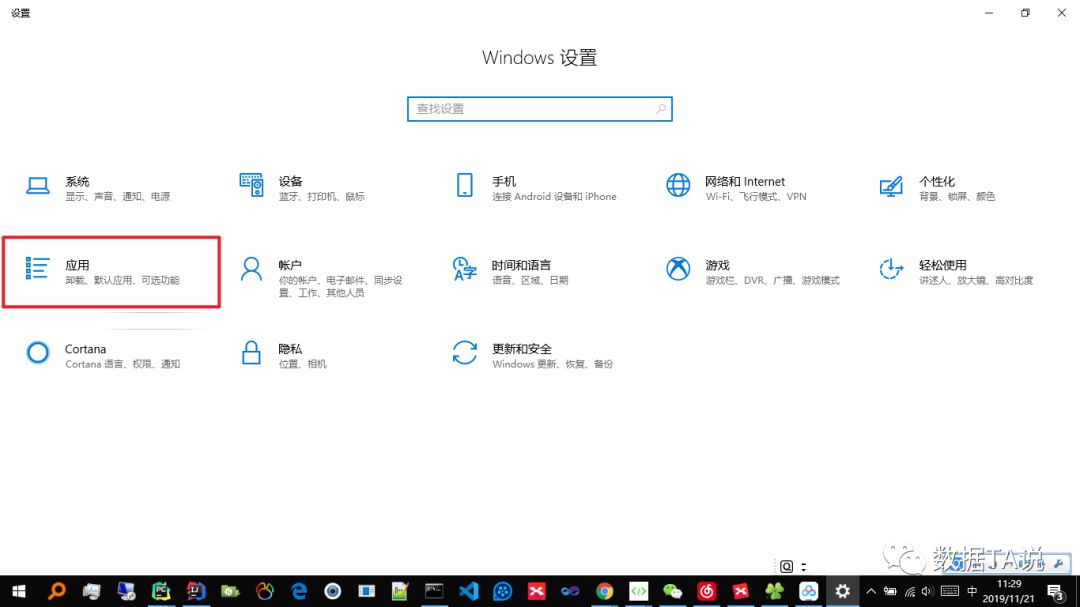Select the 更新和安全 category title

(x=521, y=349)
